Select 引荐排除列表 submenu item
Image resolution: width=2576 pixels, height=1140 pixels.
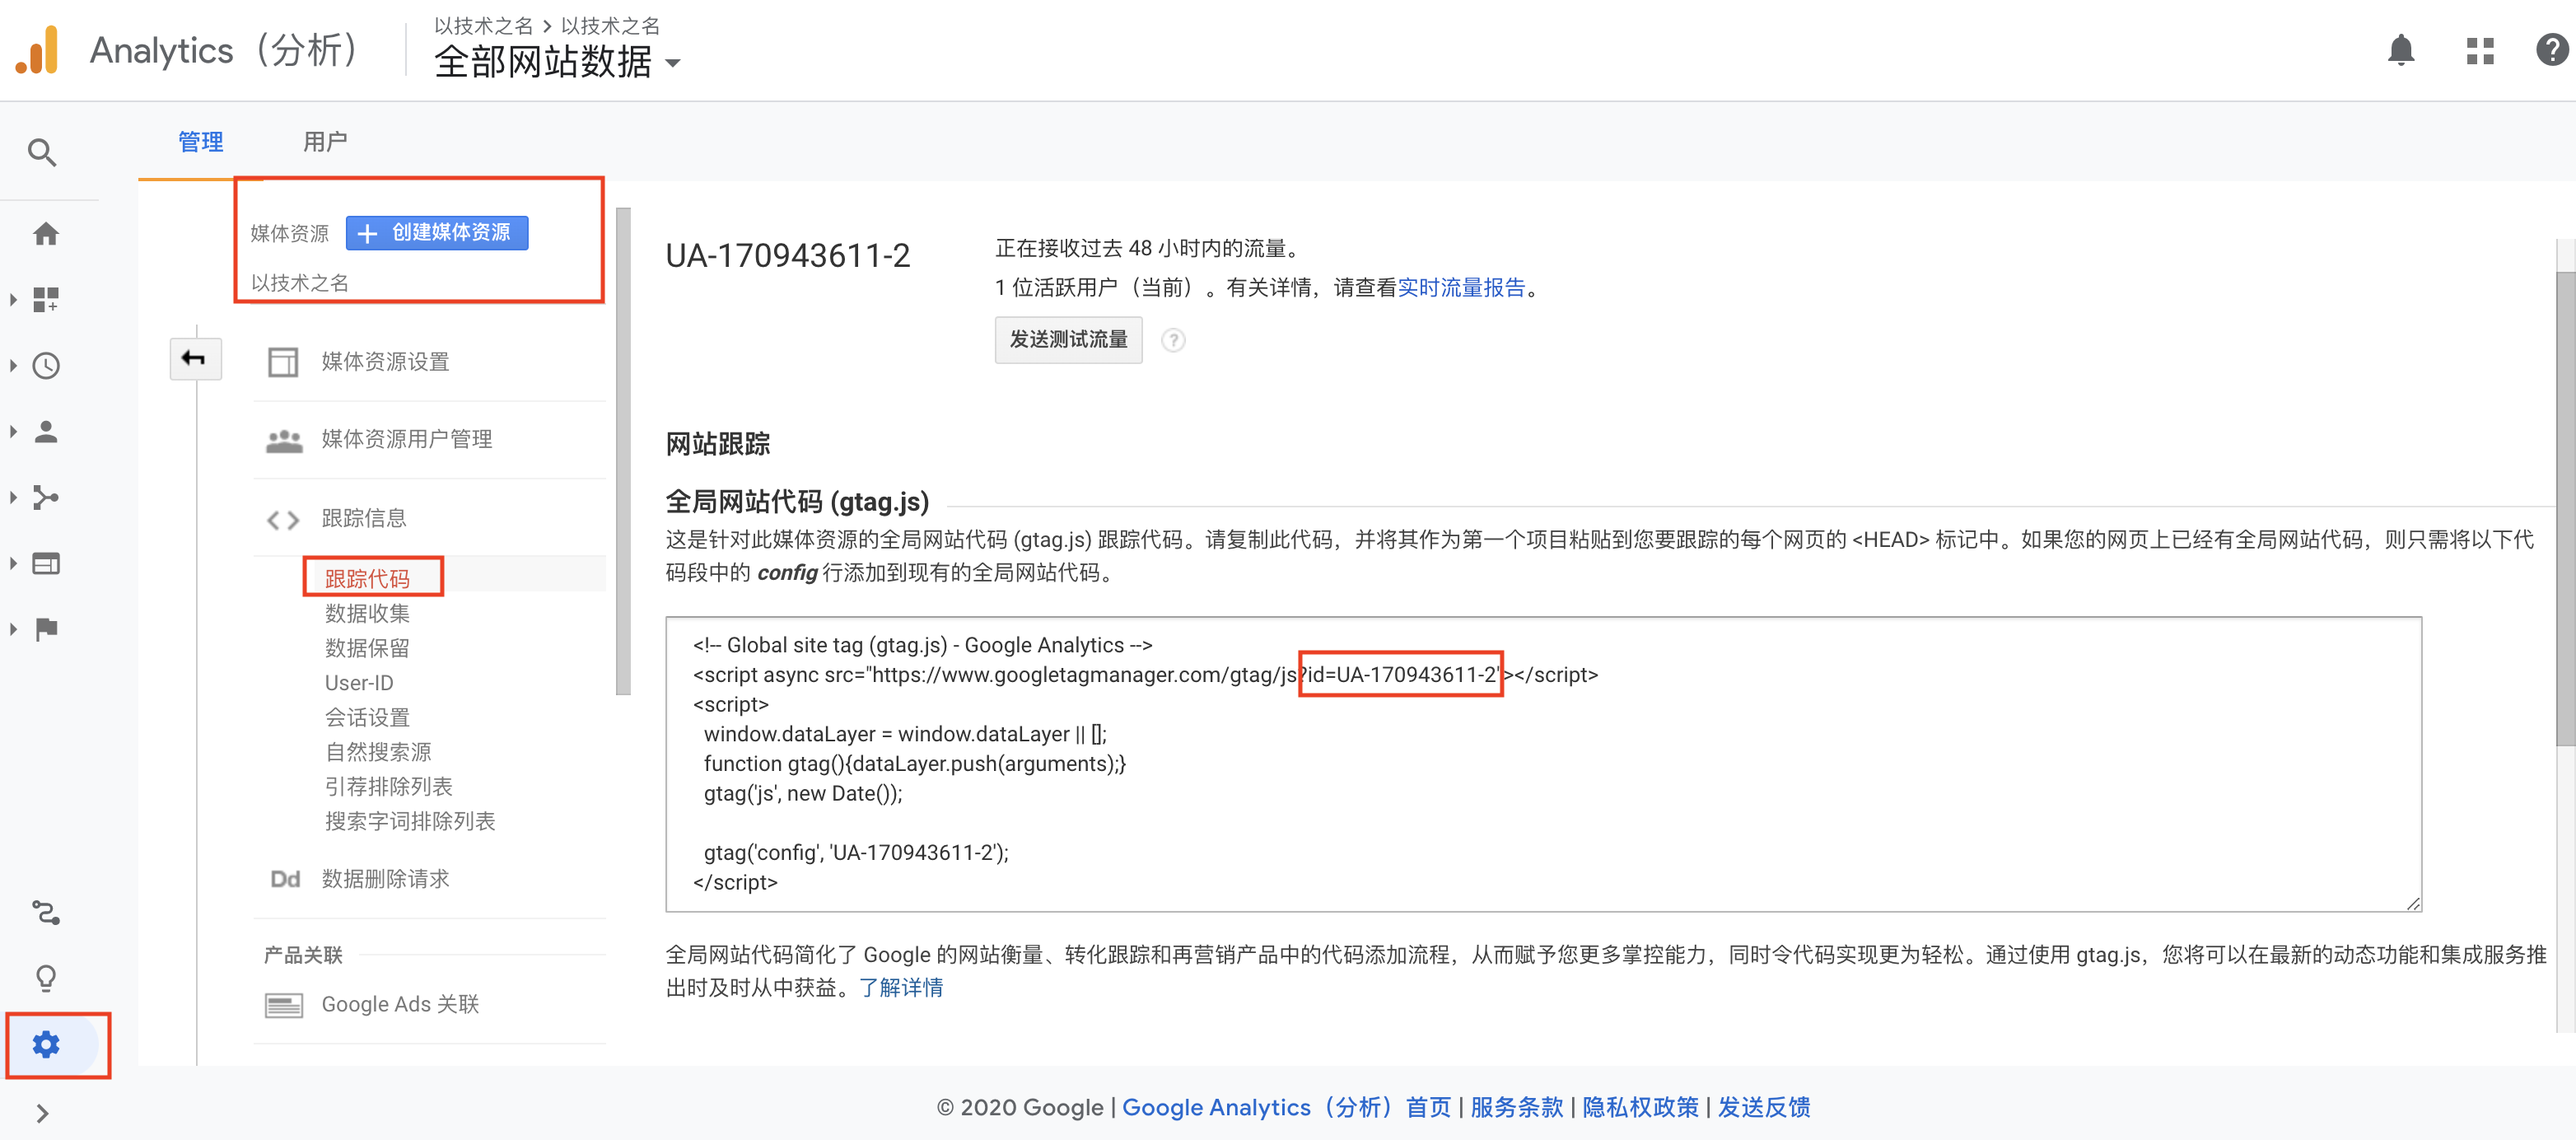click(389, 787)
